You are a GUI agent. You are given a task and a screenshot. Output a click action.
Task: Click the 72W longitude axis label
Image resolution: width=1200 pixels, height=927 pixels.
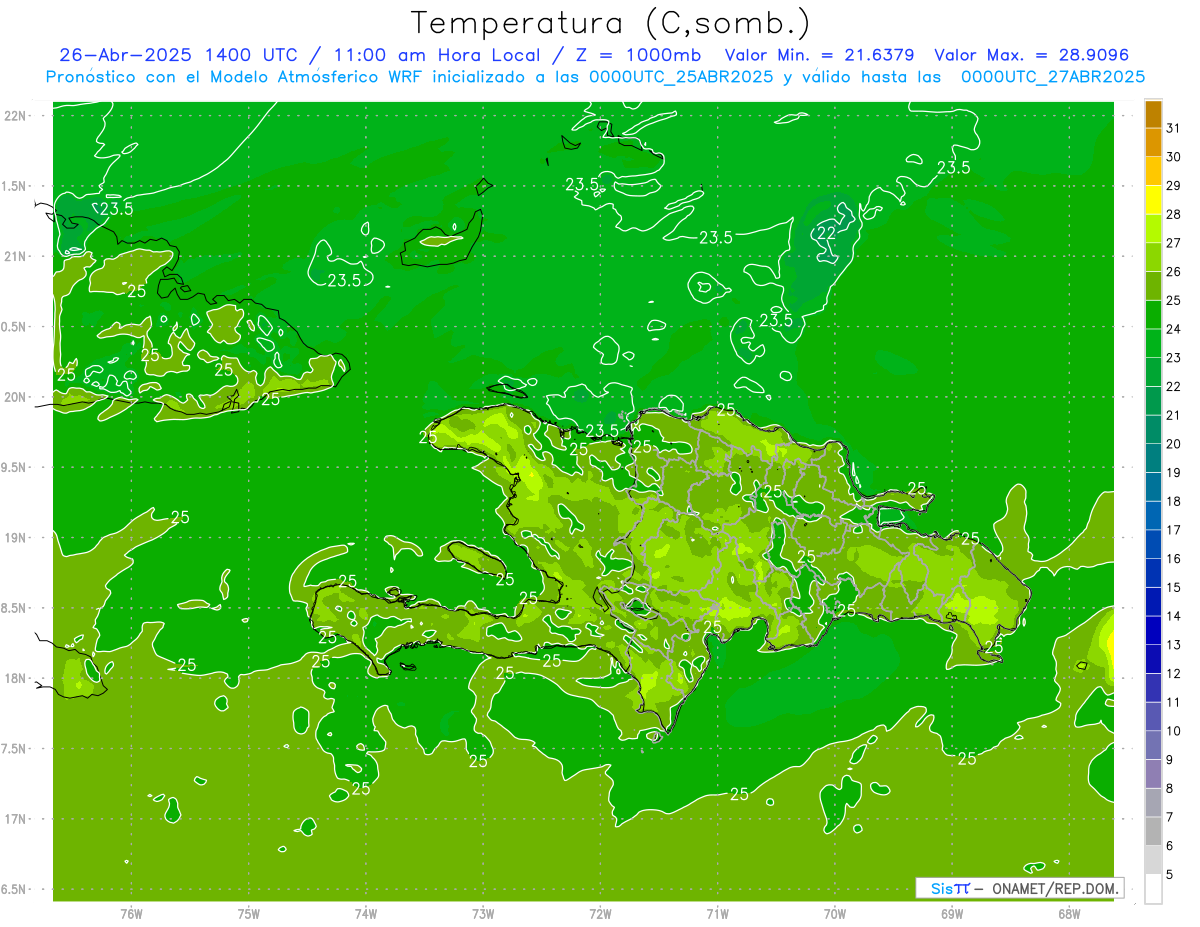point(600,914)
